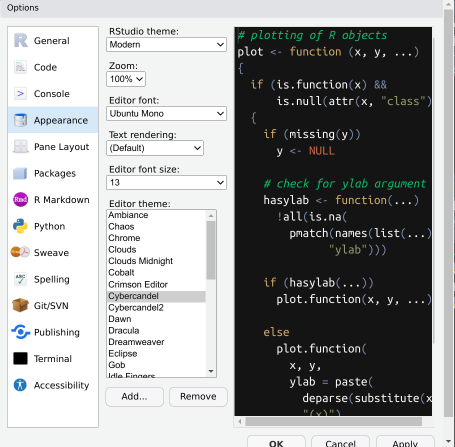
Task: Click the Code section icon
Action: pyautogui.click(x=20, y=67)
